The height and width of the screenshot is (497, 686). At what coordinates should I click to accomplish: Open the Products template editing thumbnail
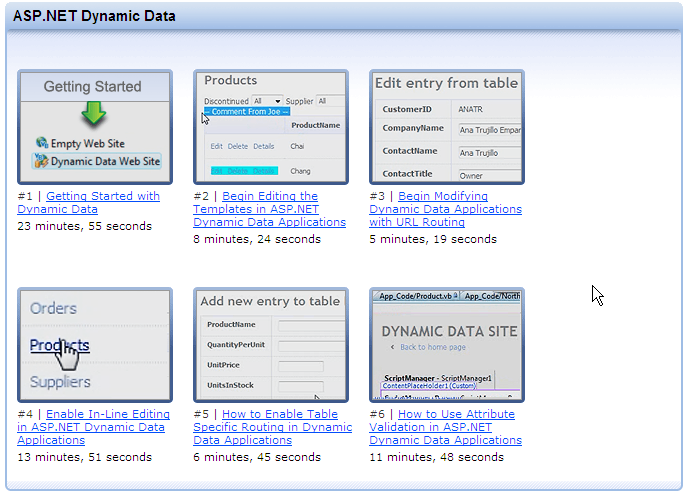coord(271,127)
